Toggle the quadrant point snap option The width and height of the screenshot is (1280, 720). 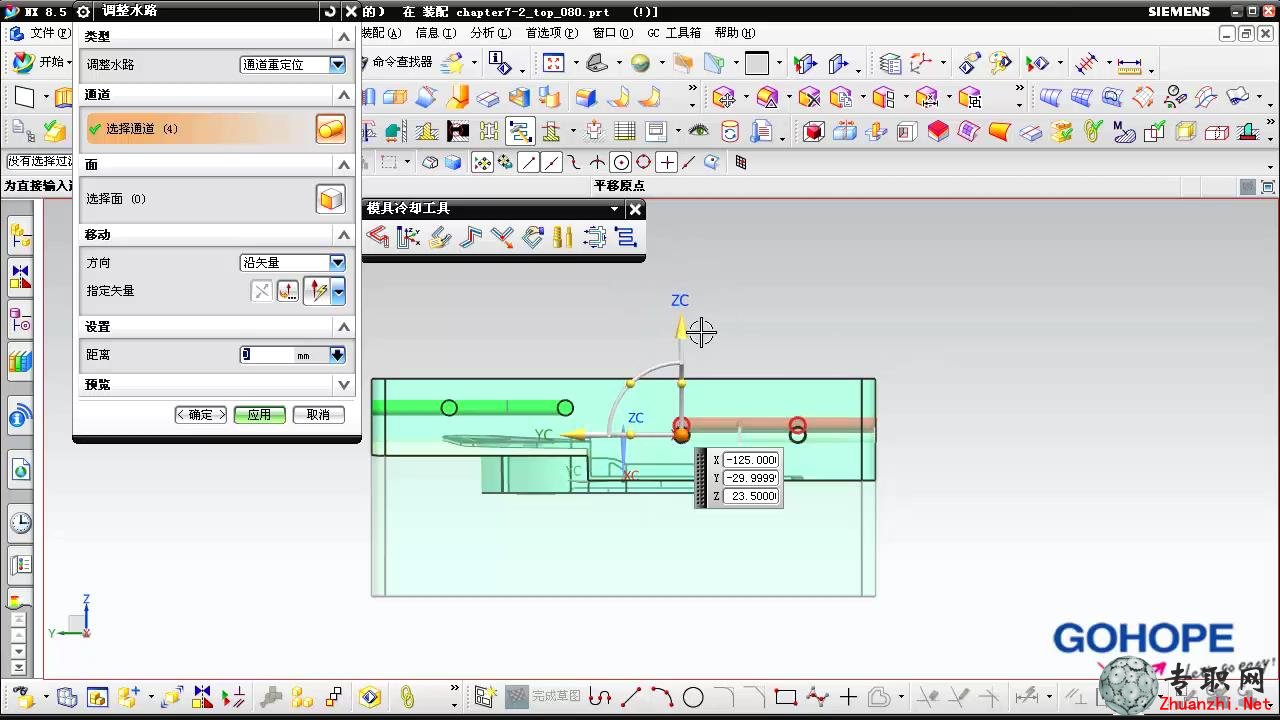coord(644,162)
